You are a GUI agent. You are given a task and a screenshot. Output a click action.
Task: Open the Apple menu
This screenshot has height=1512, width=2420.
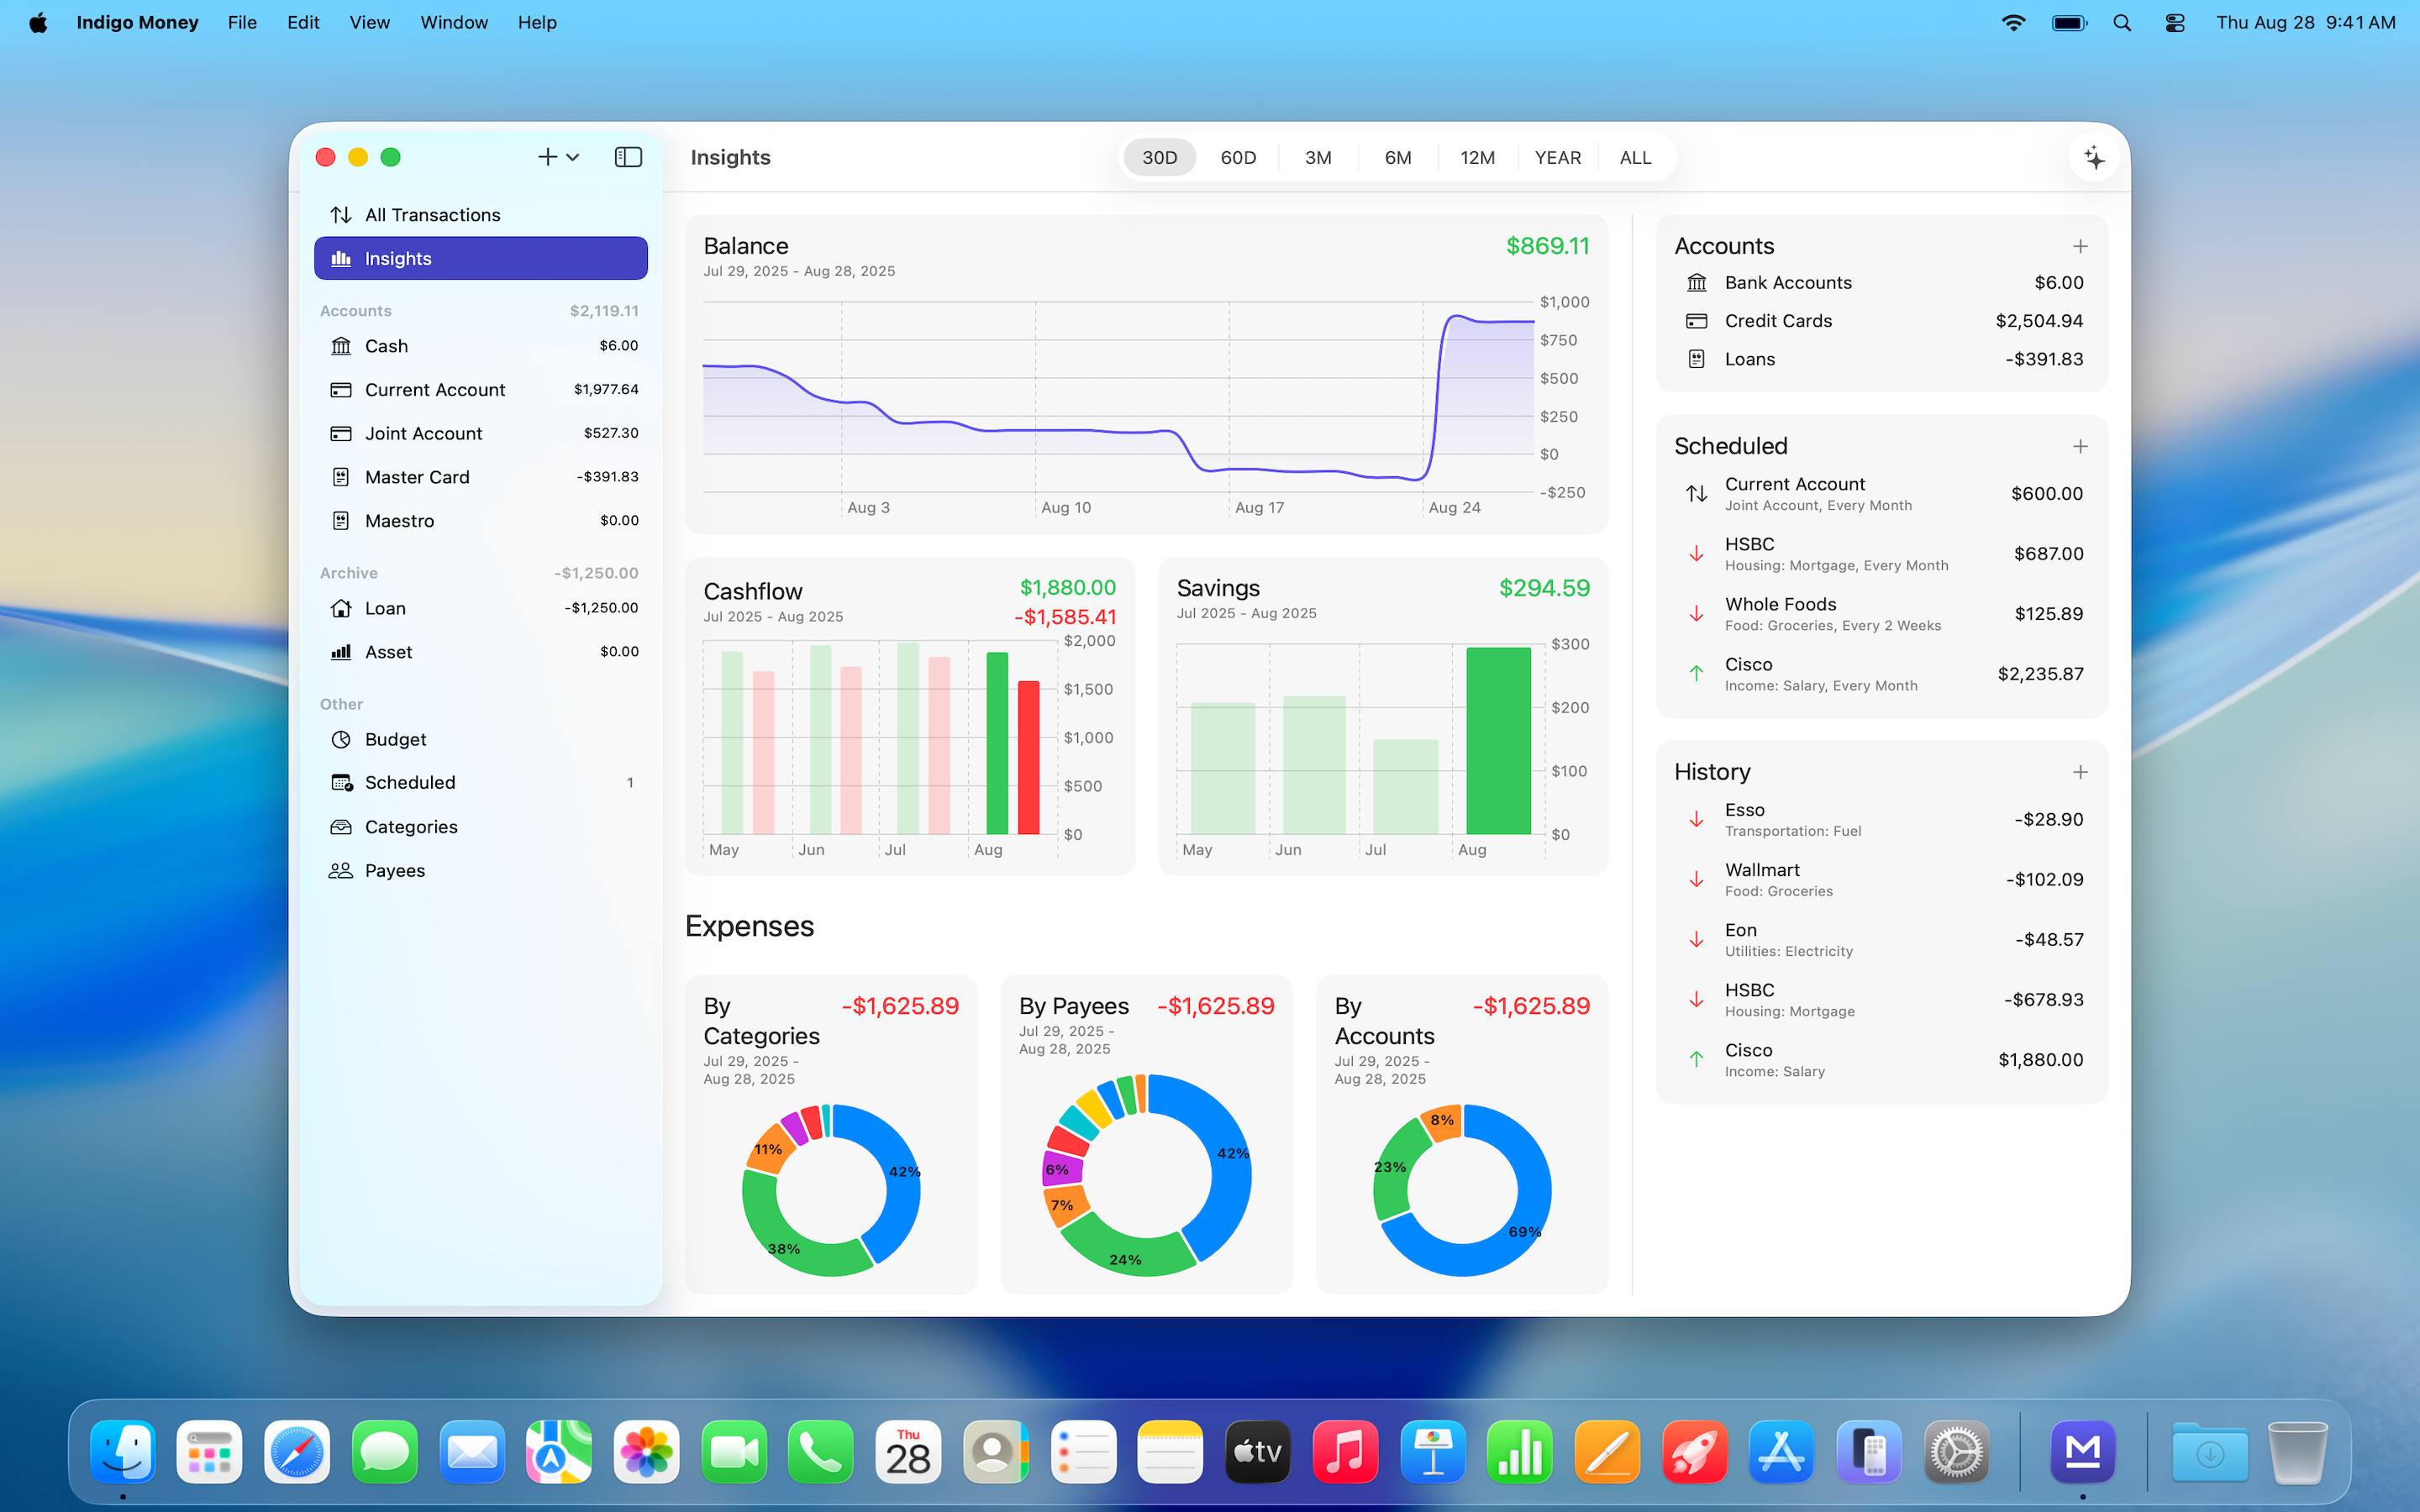38,22
